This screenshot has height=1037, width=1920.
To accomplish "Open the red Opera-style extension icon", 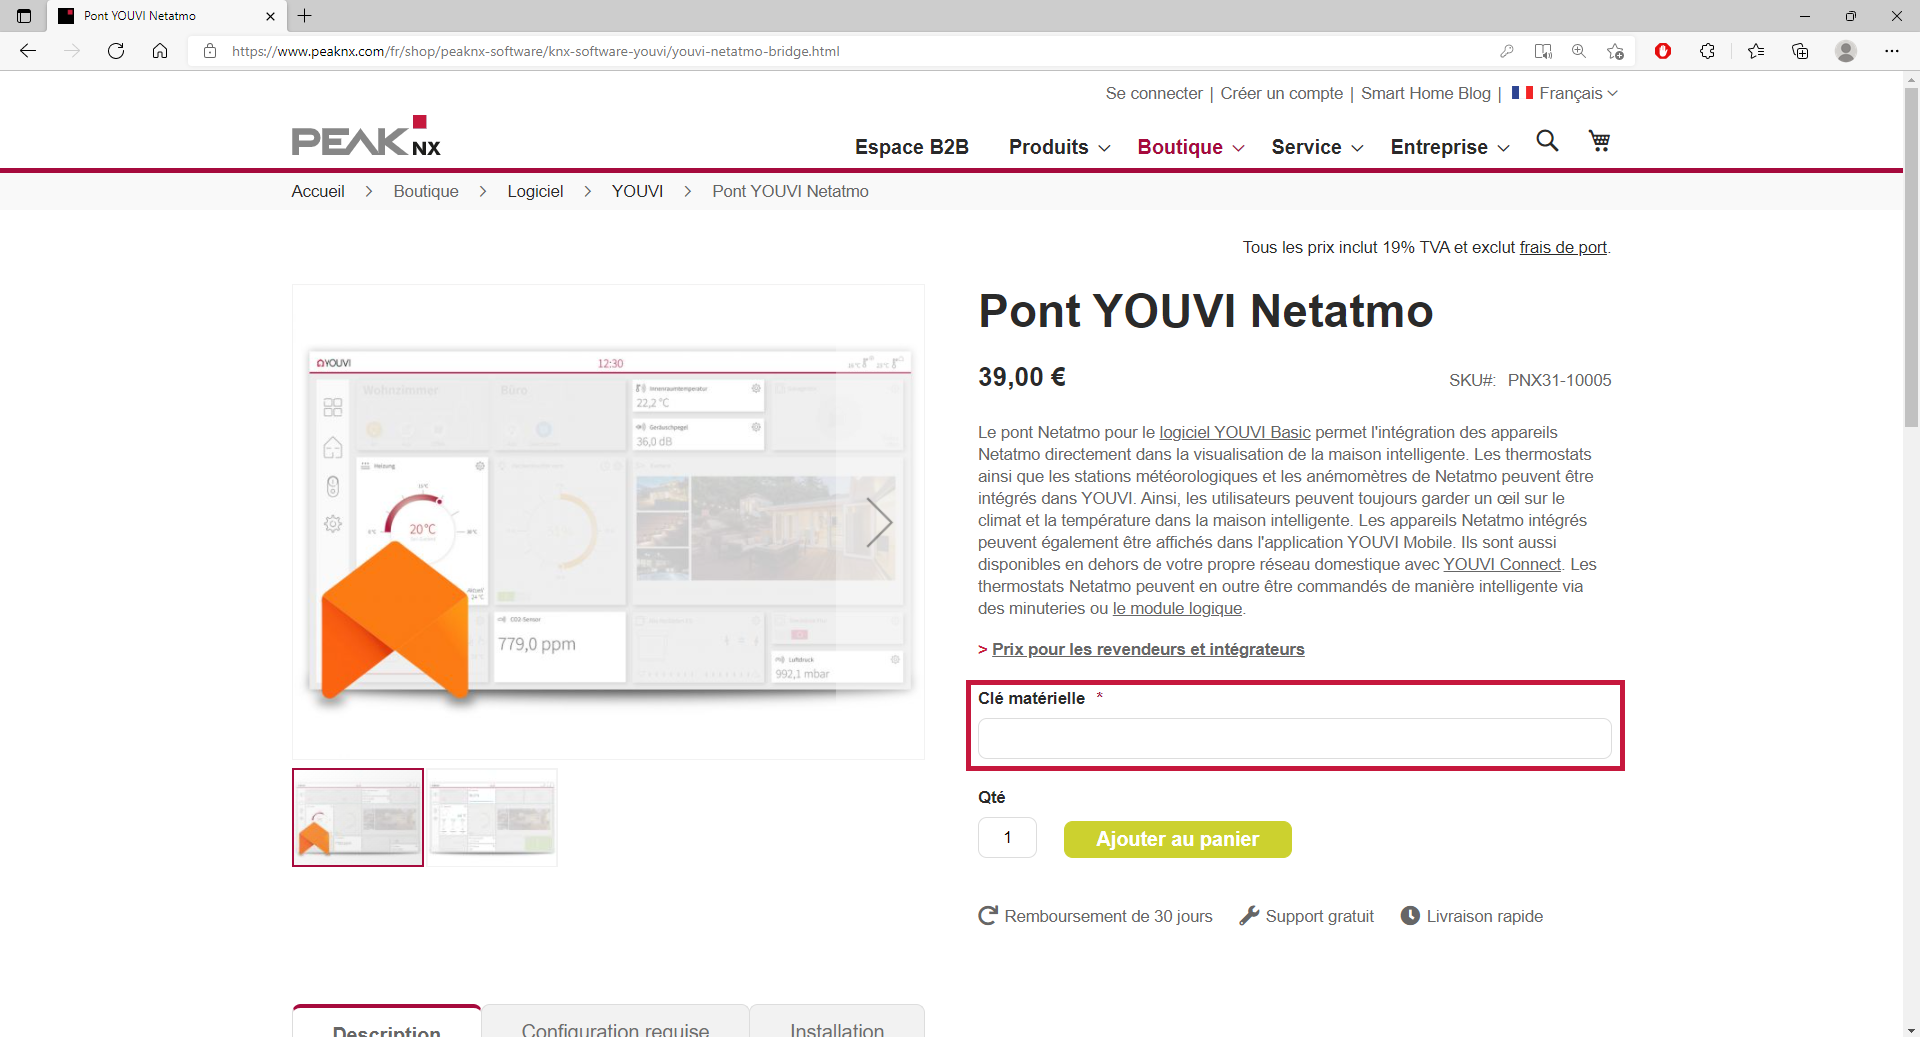I will point(1663,51).
